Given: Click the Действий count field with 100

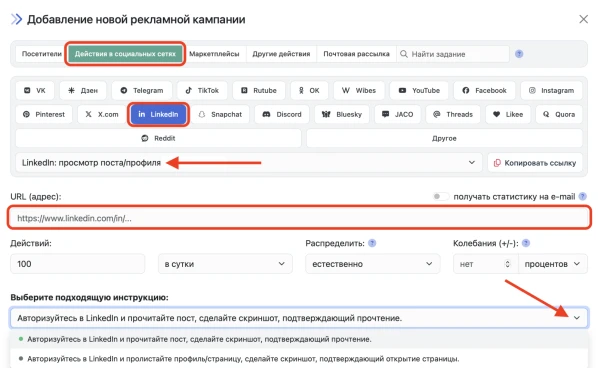Looking at the screenshot, I should click(78, 264).
